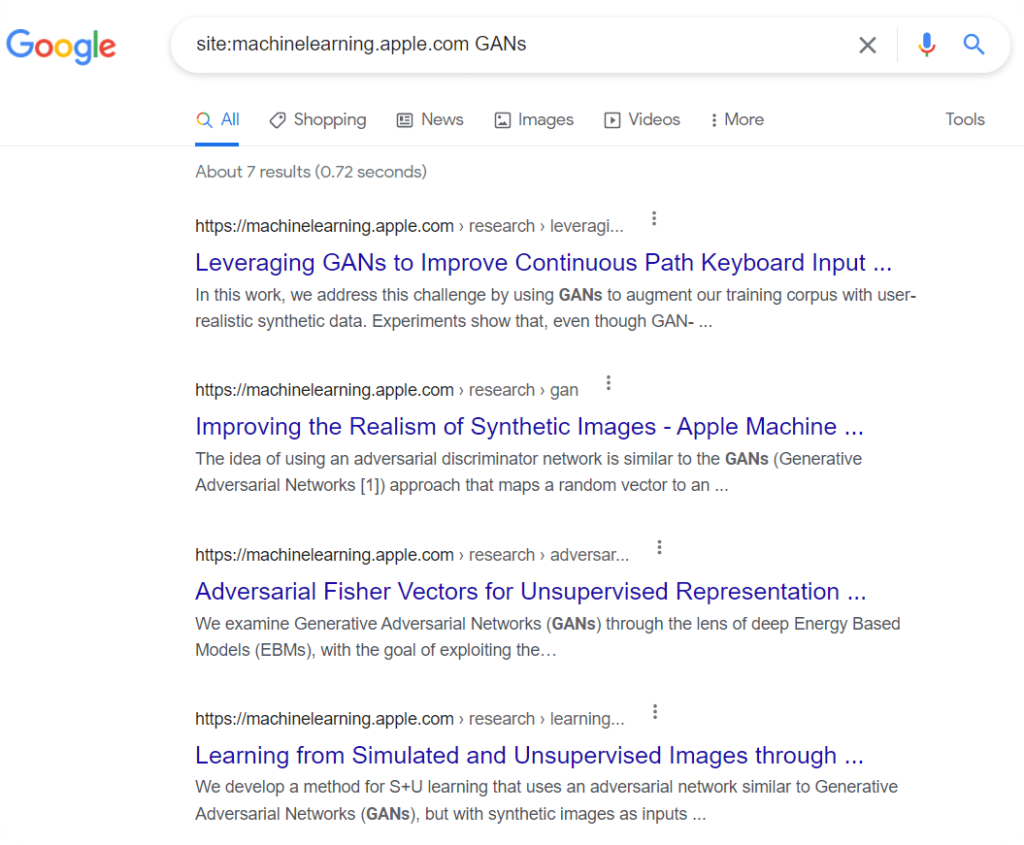Click snippet 'The idea of using an adversarial discriminator'
1024x845 pixels.
pyautogui.click(x=528, y=472)
